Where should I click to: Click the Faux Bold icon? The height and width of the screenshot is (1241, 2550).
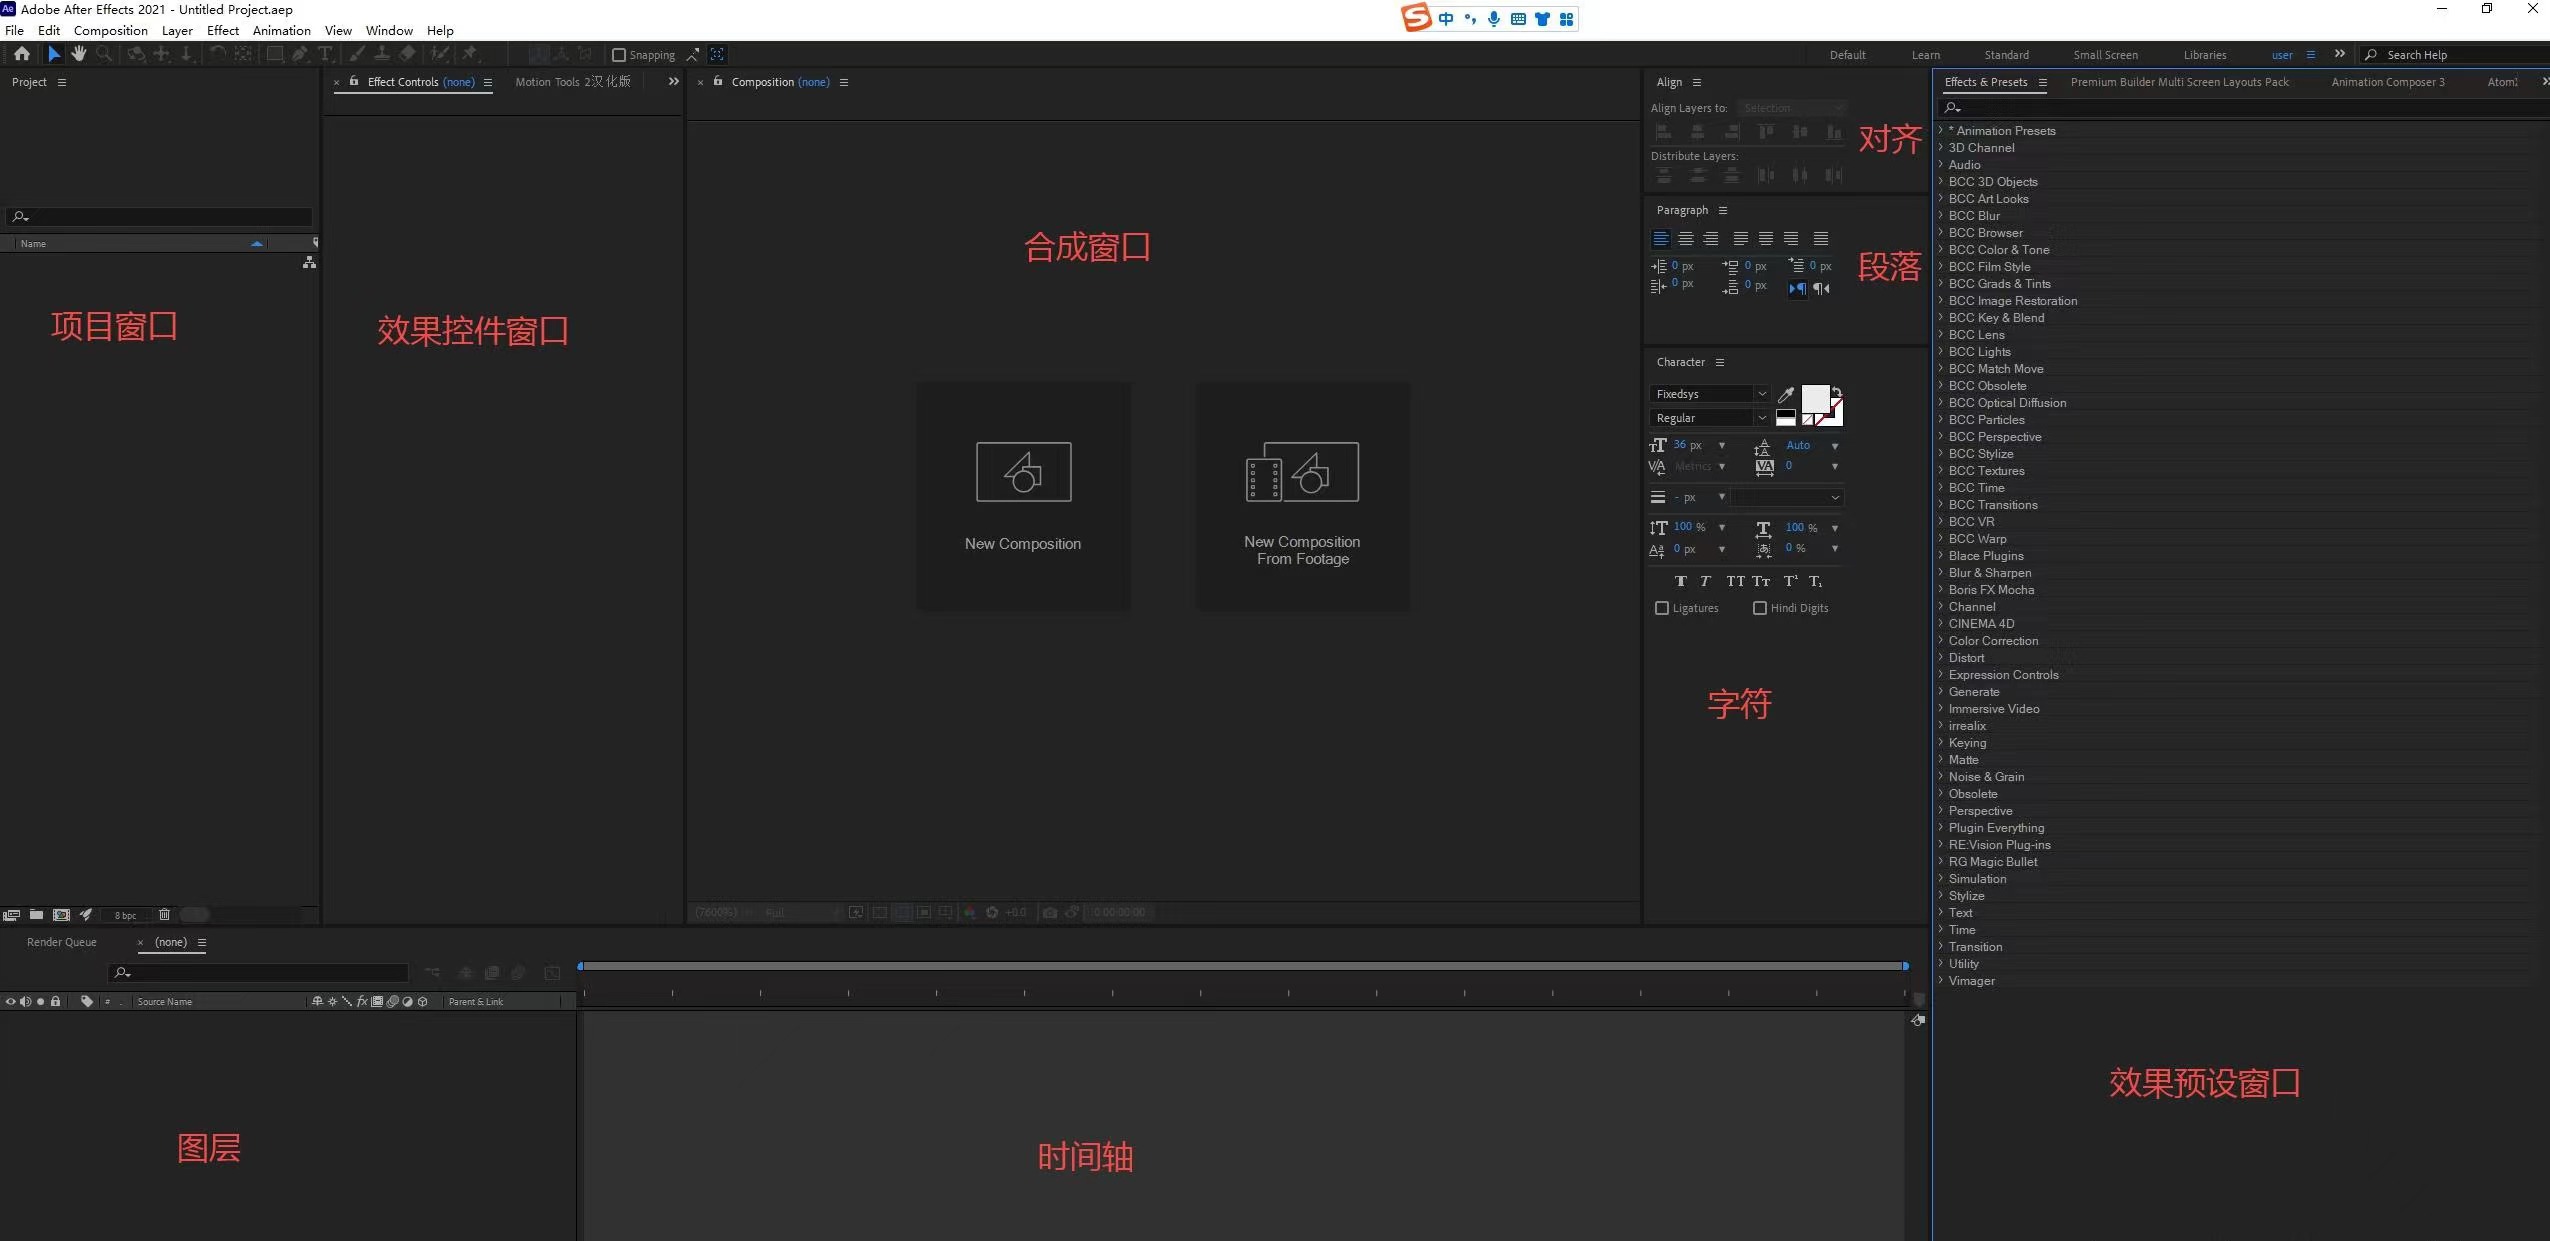coord(1680,581)
